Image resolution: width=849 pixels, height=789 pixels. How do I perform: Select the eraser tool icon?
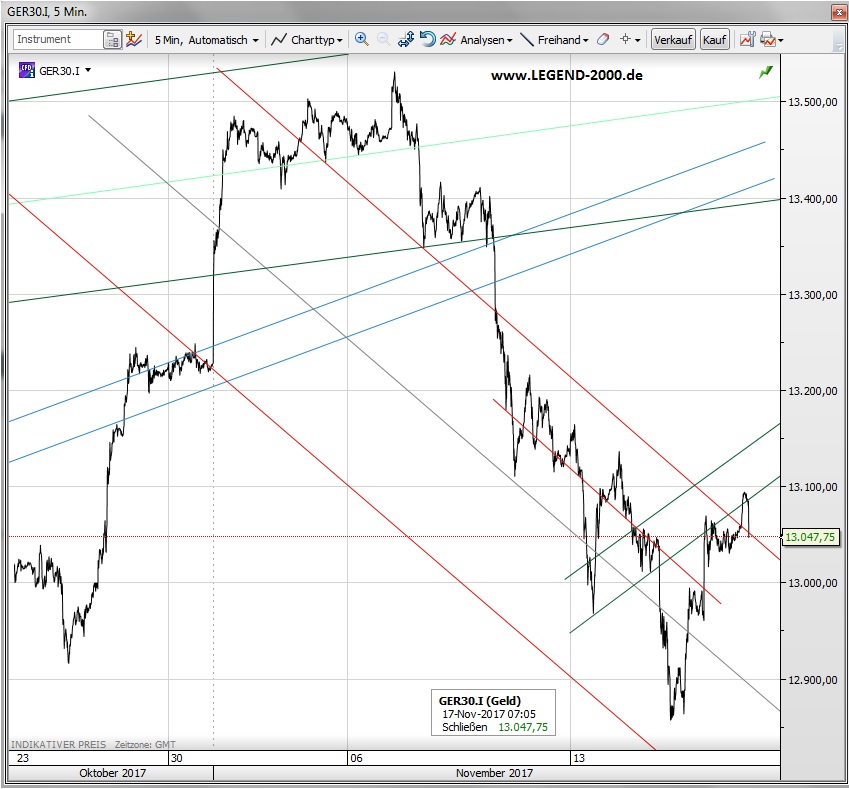click(602, 40)
